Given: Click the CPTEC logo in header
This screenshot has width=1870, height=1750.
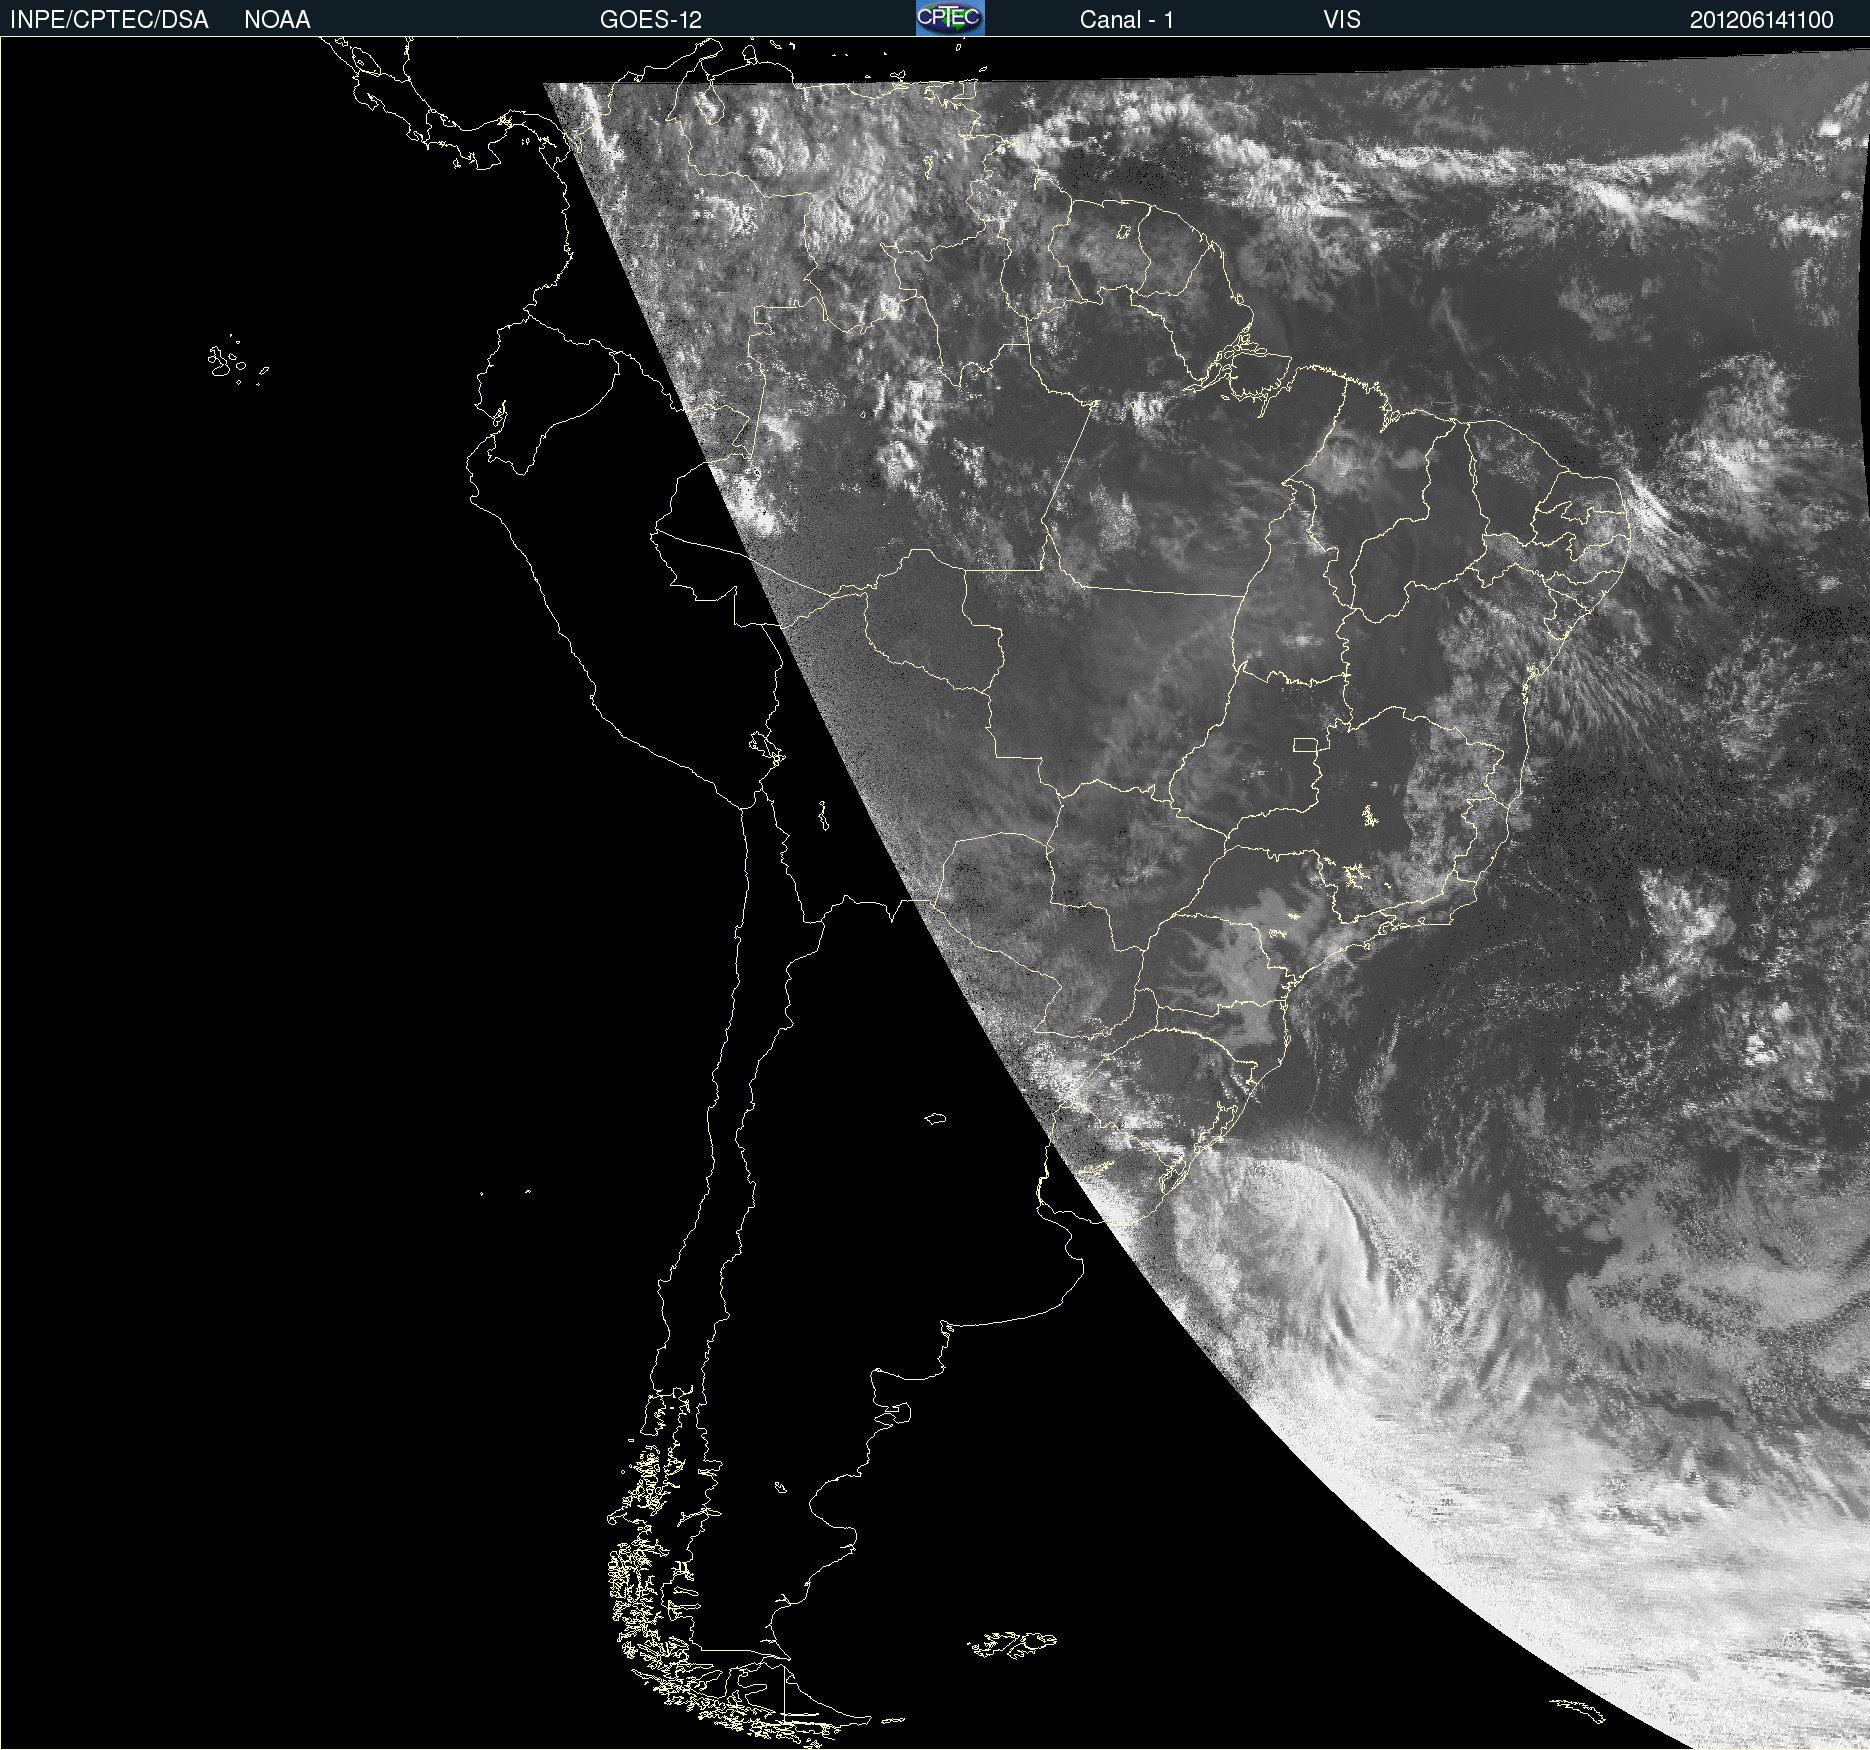Looking at the screenshot, I should tap(950, 18).
